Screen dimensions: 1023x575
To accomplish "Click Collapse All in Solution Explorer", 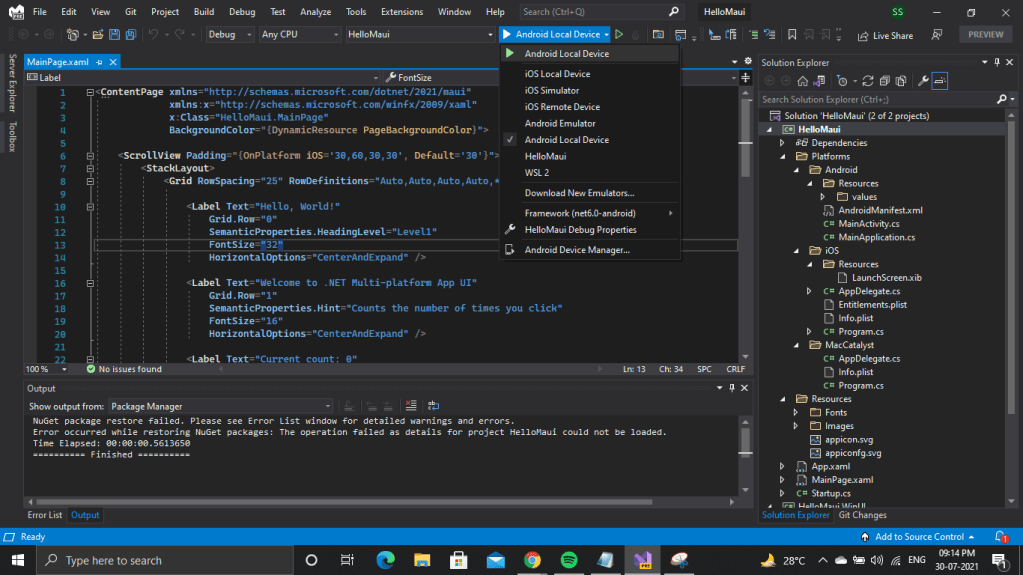I will pyautogui.click(x=885, y=81).
